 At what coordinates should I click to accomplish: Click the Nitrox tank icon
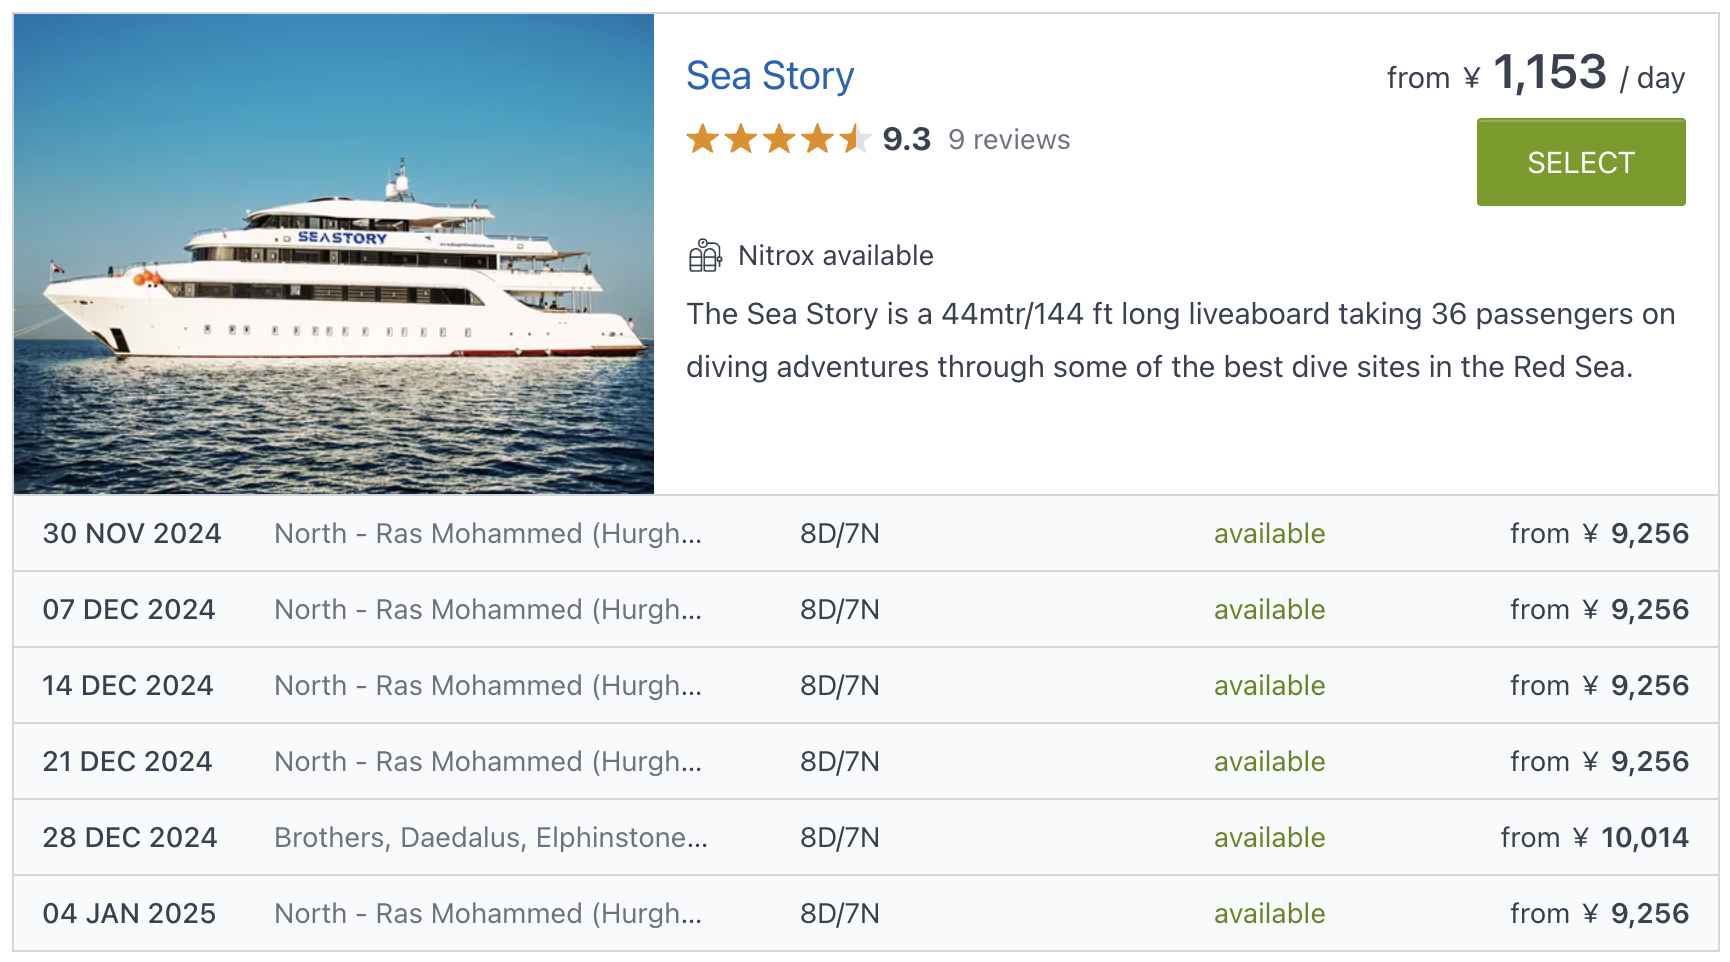point(705,256)
